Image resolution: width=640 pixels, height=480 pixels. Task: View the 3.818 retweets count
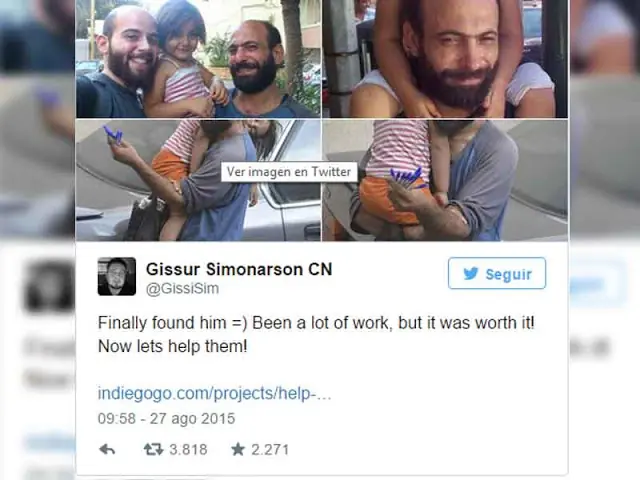(188, 449)
